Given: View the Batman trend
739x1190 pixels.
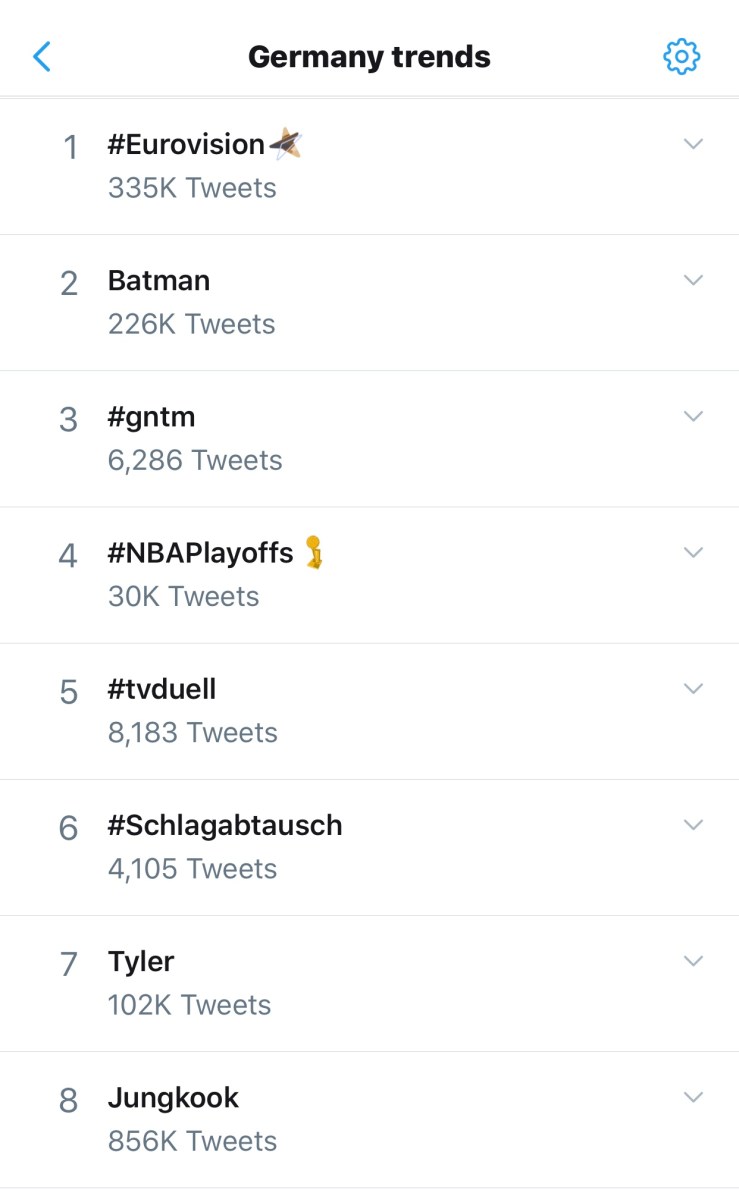Looking at the screenshot, I should [159, 281].
